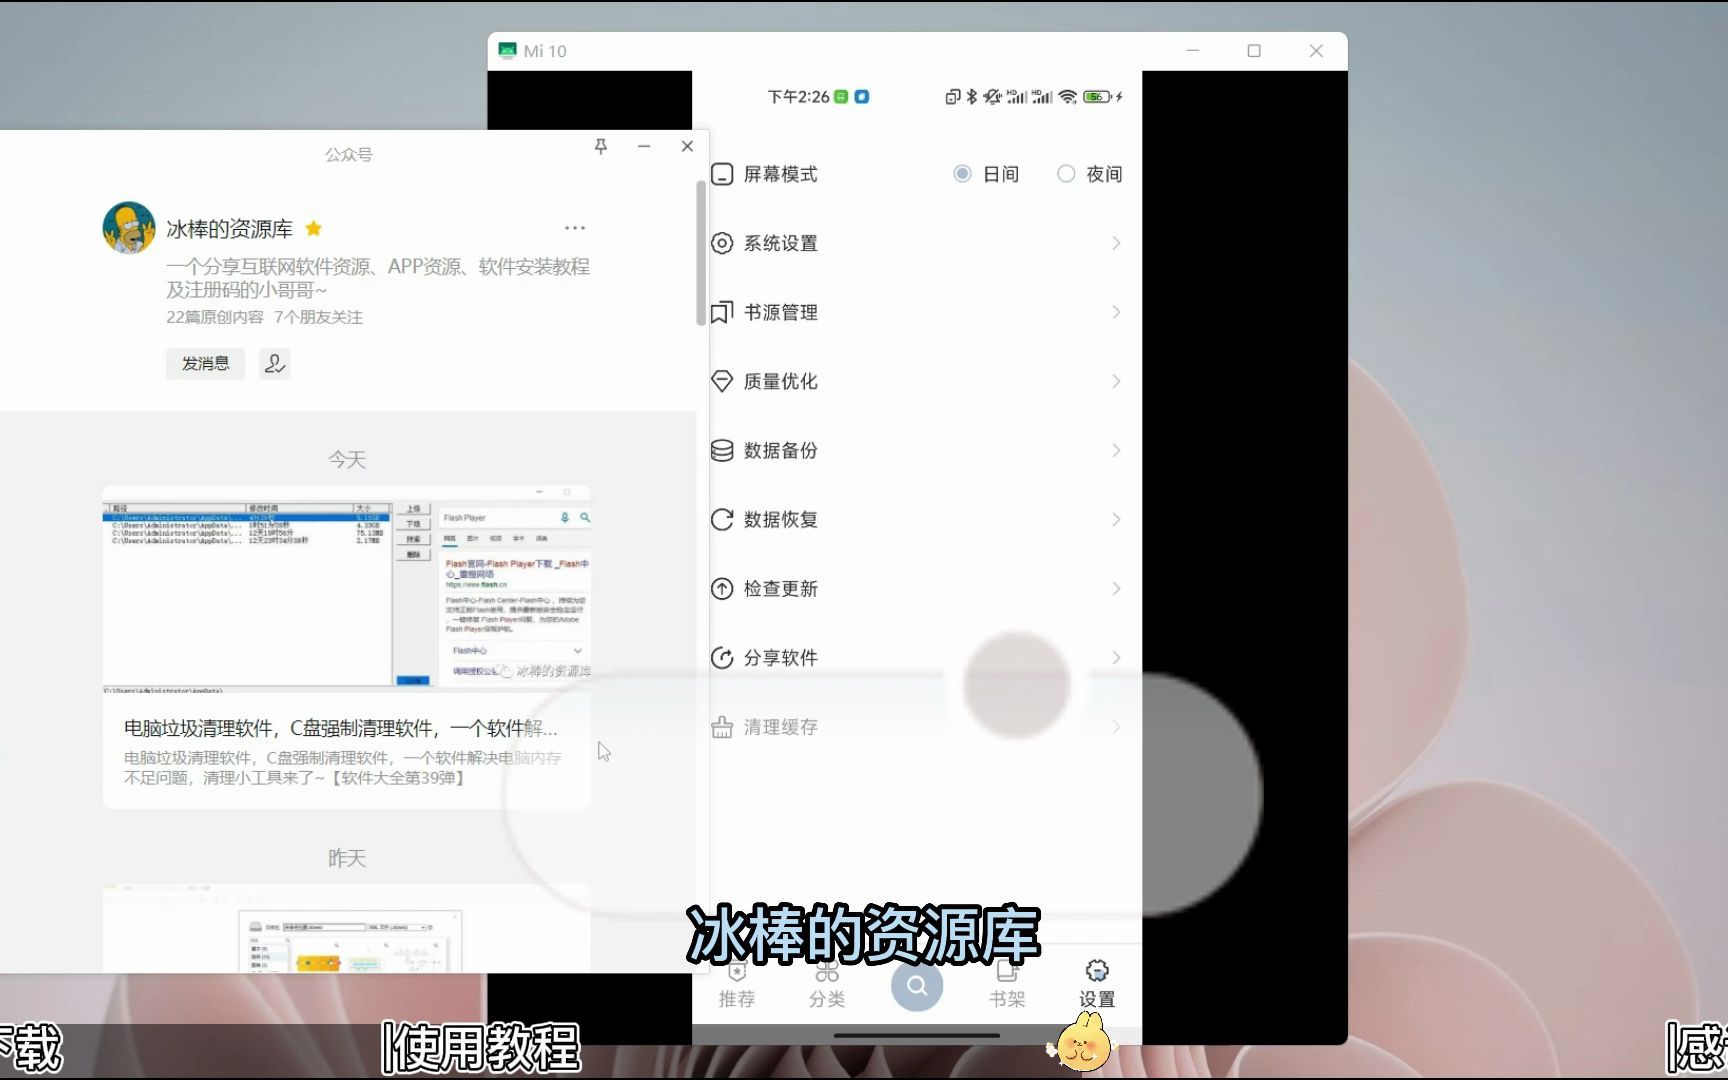
Task: Click the account name 冰棒的资源库
Action: (230, 229)
